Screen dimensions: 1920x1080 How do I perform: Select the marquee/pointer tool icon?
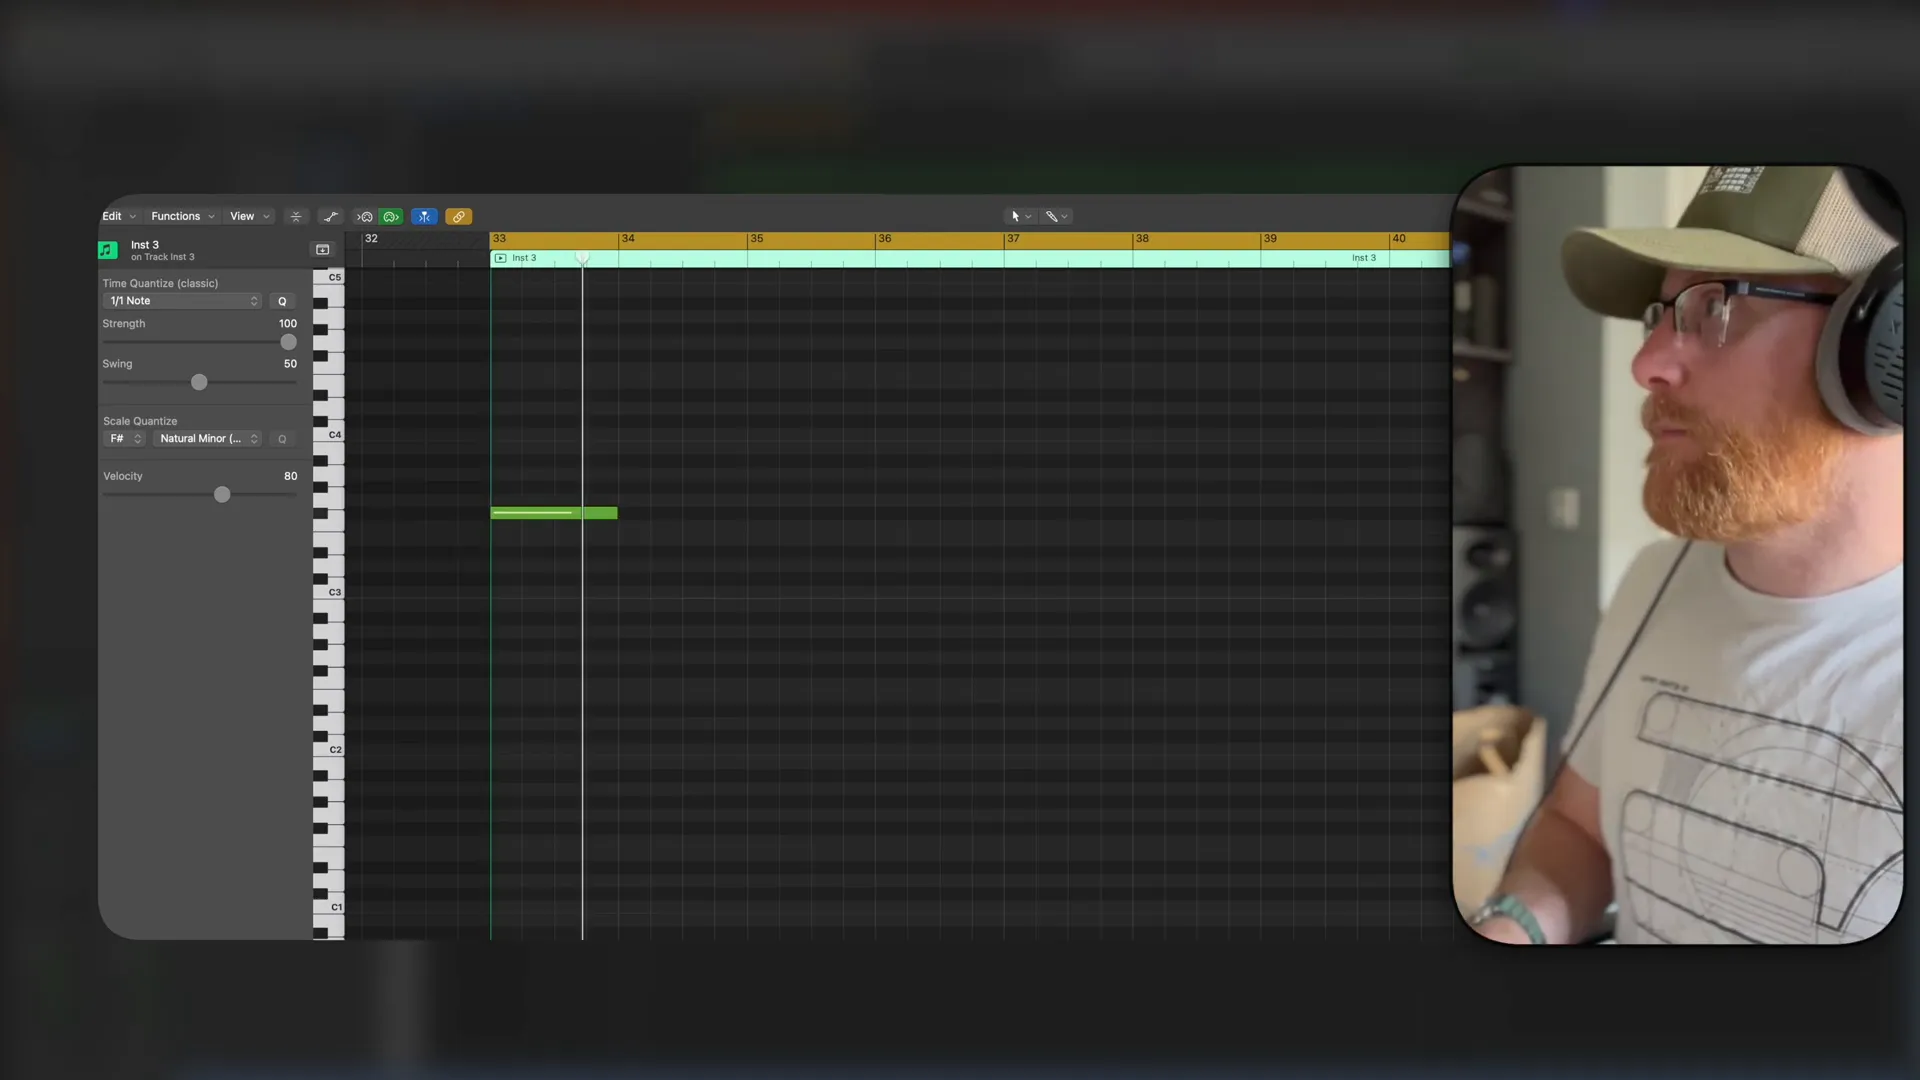click(1014, 215)
